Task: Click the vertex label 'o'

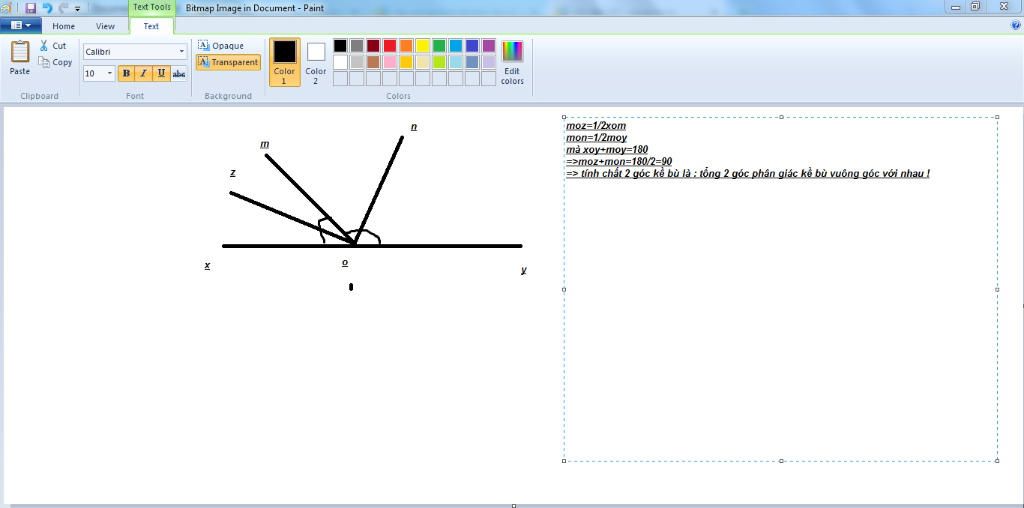Action: point(345,262)
